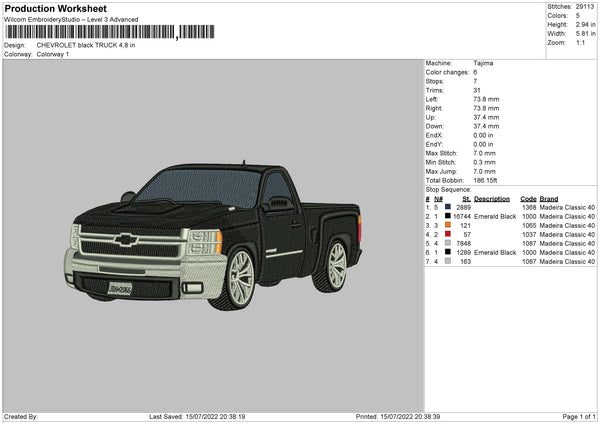The width and height of the screenshot is (600, 424).
Task: Click the Chevrolet bowtie emblem on the grille
Action: click(127, 240)
